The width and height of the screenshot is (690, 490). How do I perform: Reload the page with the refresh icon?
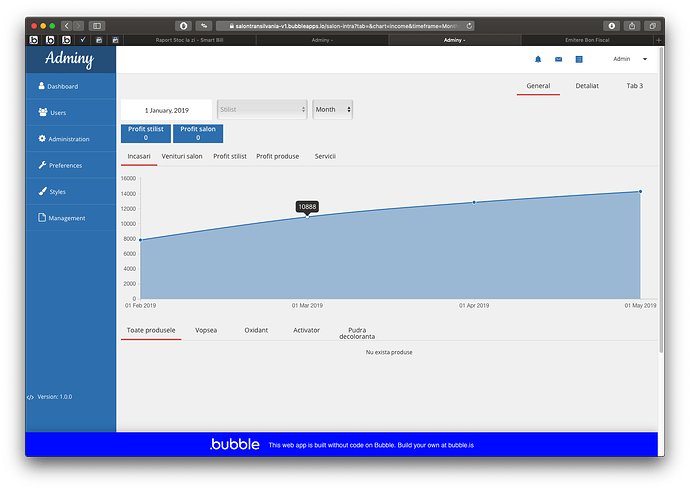[x=469, y=26]
